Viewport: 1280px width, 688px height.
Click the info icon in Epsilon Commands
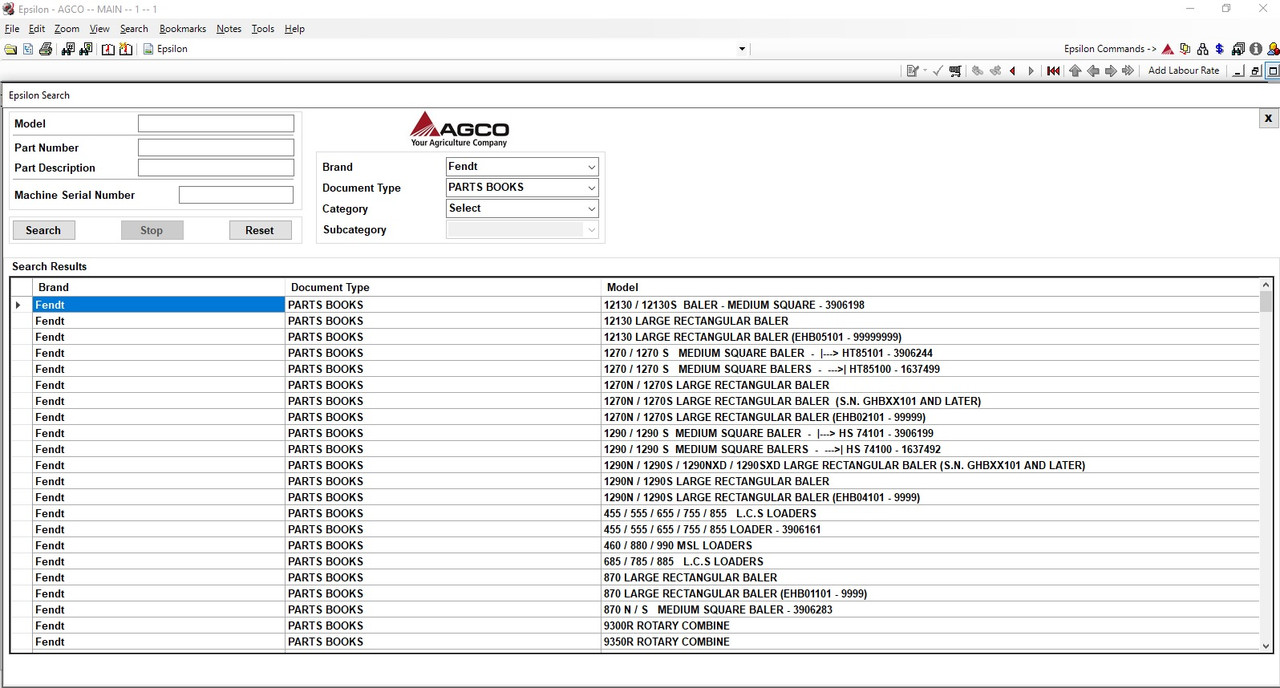(1256, 49)
